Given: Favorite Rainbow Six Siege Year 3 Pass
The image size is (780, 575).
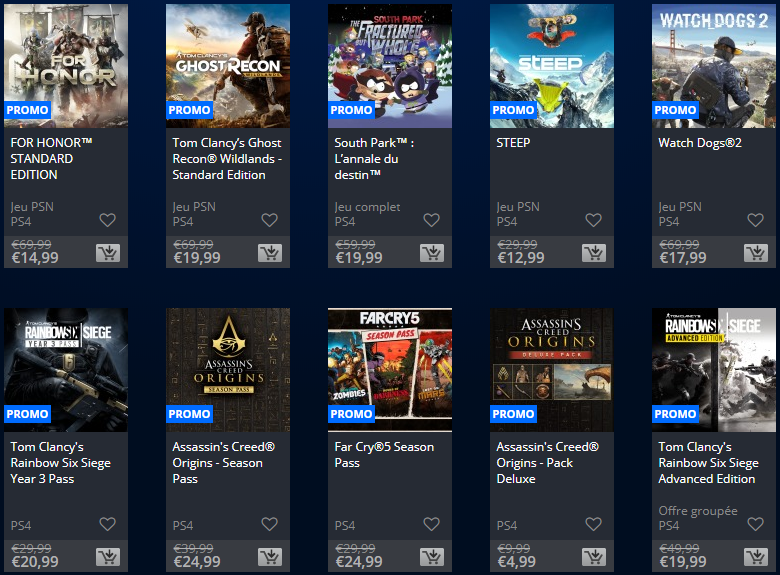Looking at the screenshot, I should tap(107, 524).
